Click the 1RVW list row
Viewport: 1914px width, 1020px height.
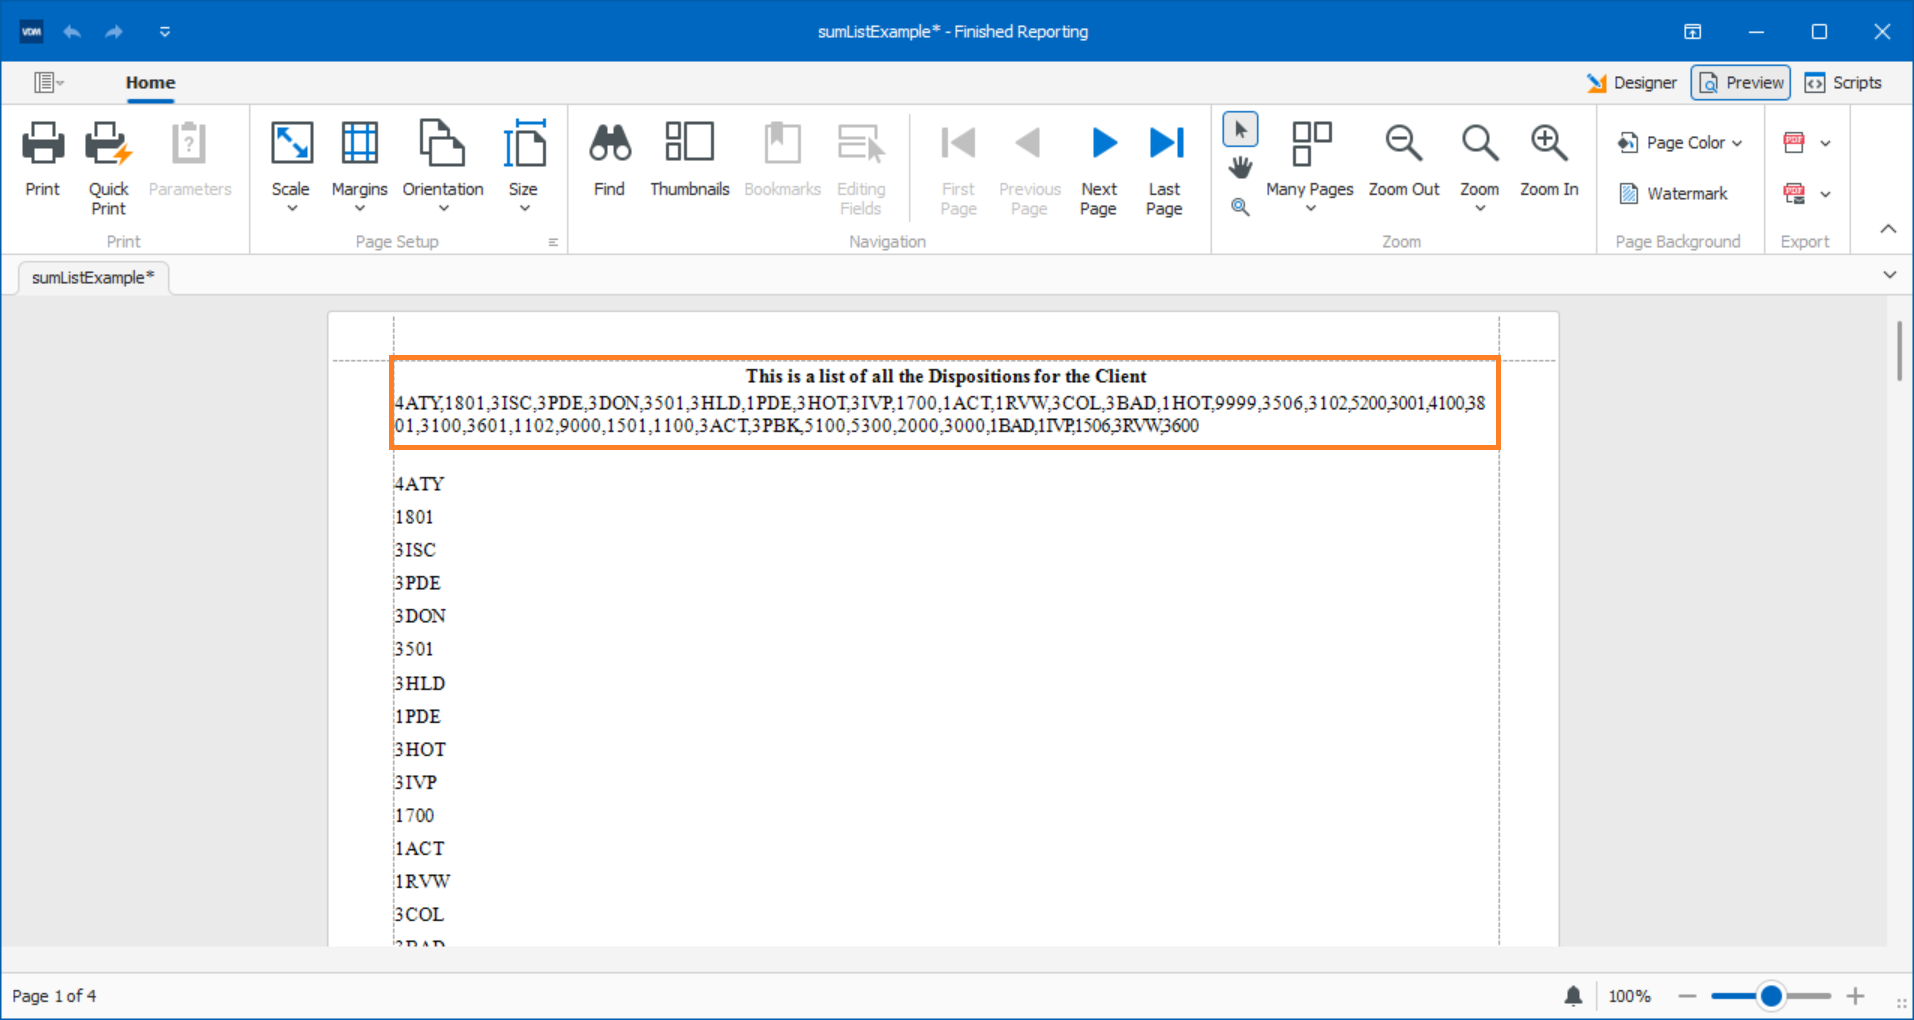pos(422,881)
